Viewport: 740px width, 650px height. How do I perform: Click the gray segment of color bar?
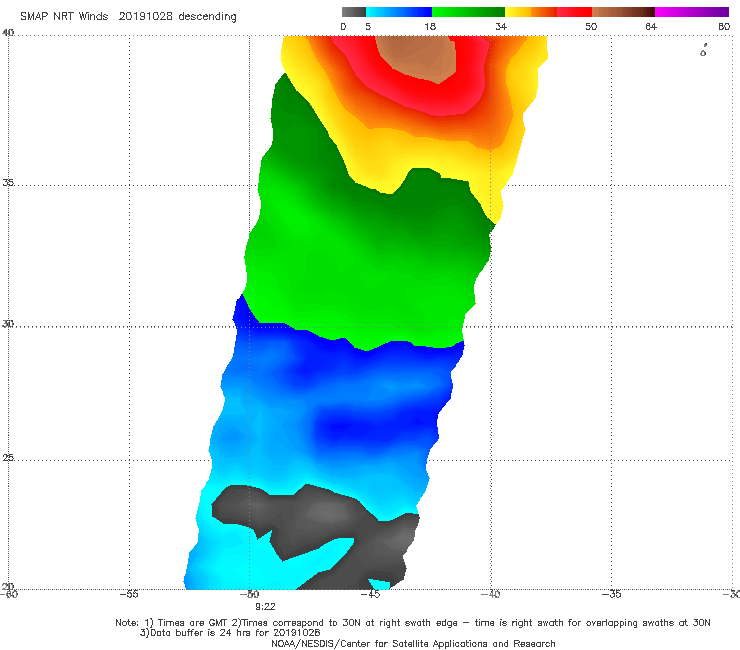click(353, 12)
